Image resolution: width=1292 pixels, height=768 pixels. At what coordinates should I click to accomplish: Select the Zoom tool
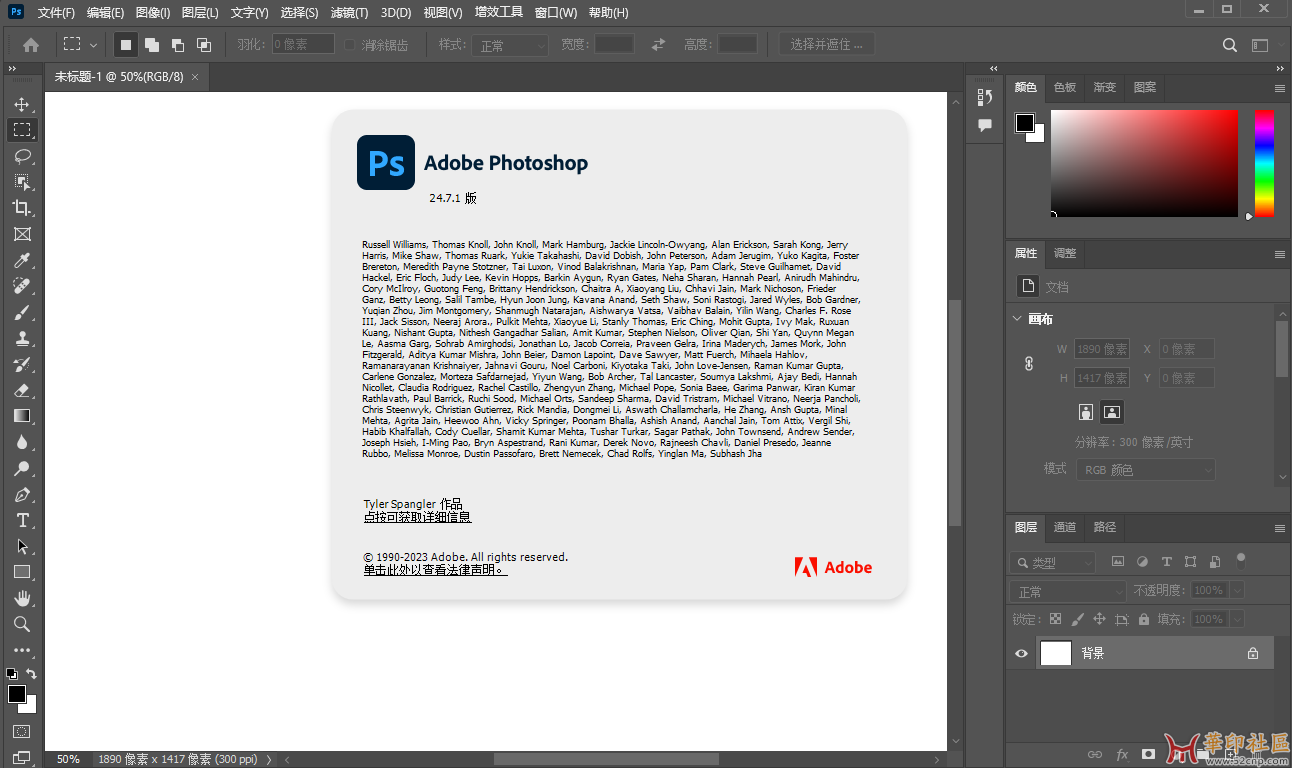point(22,624)
